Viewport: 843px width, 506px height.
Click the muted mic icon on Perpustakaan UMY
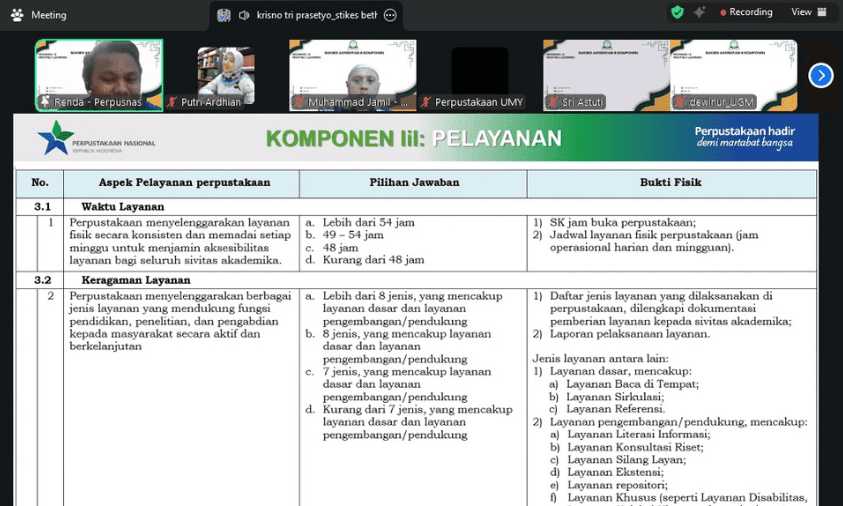[426, 102]
